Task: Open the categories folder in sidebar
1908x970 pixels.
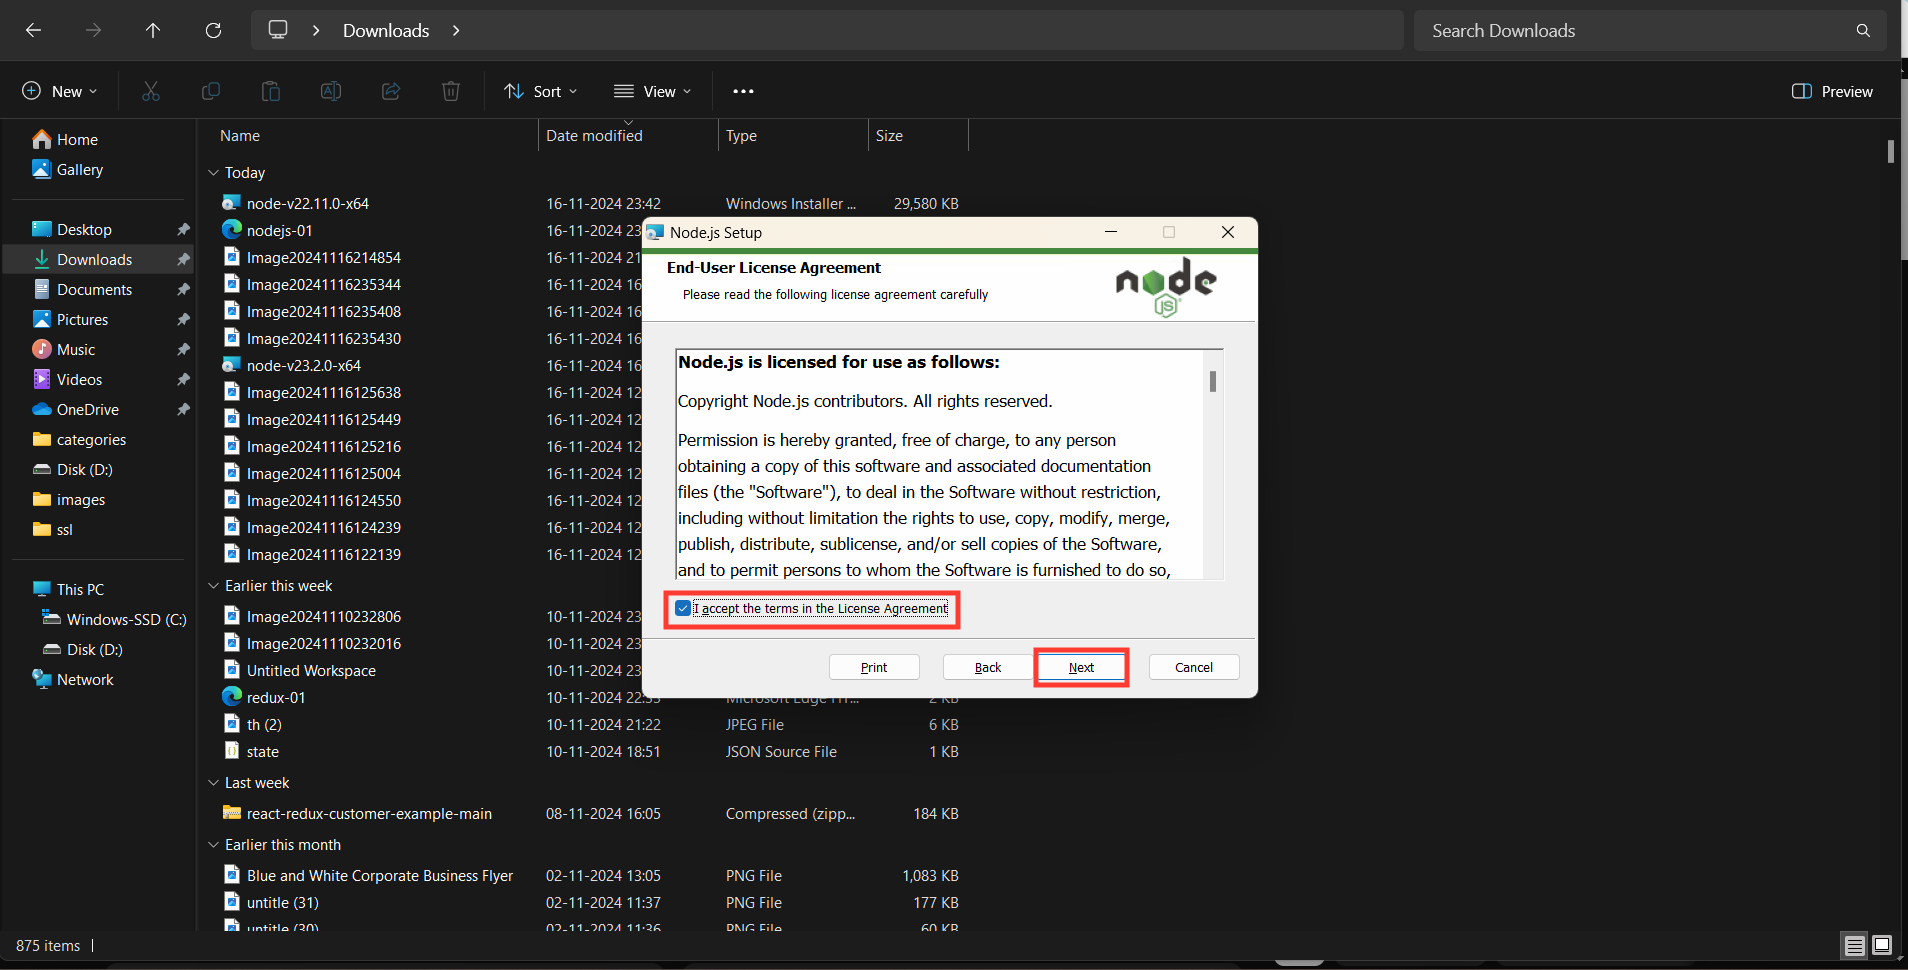Action: click(91, 439)
